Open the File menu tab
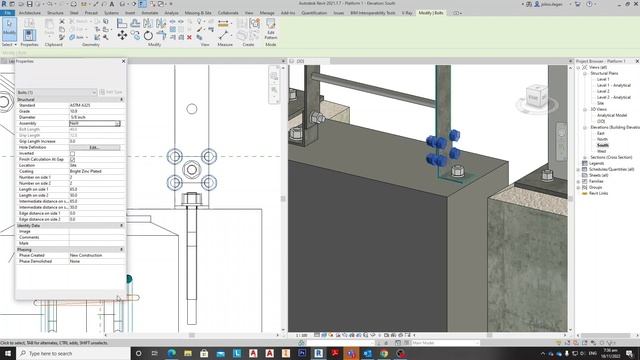 (7, 13)
